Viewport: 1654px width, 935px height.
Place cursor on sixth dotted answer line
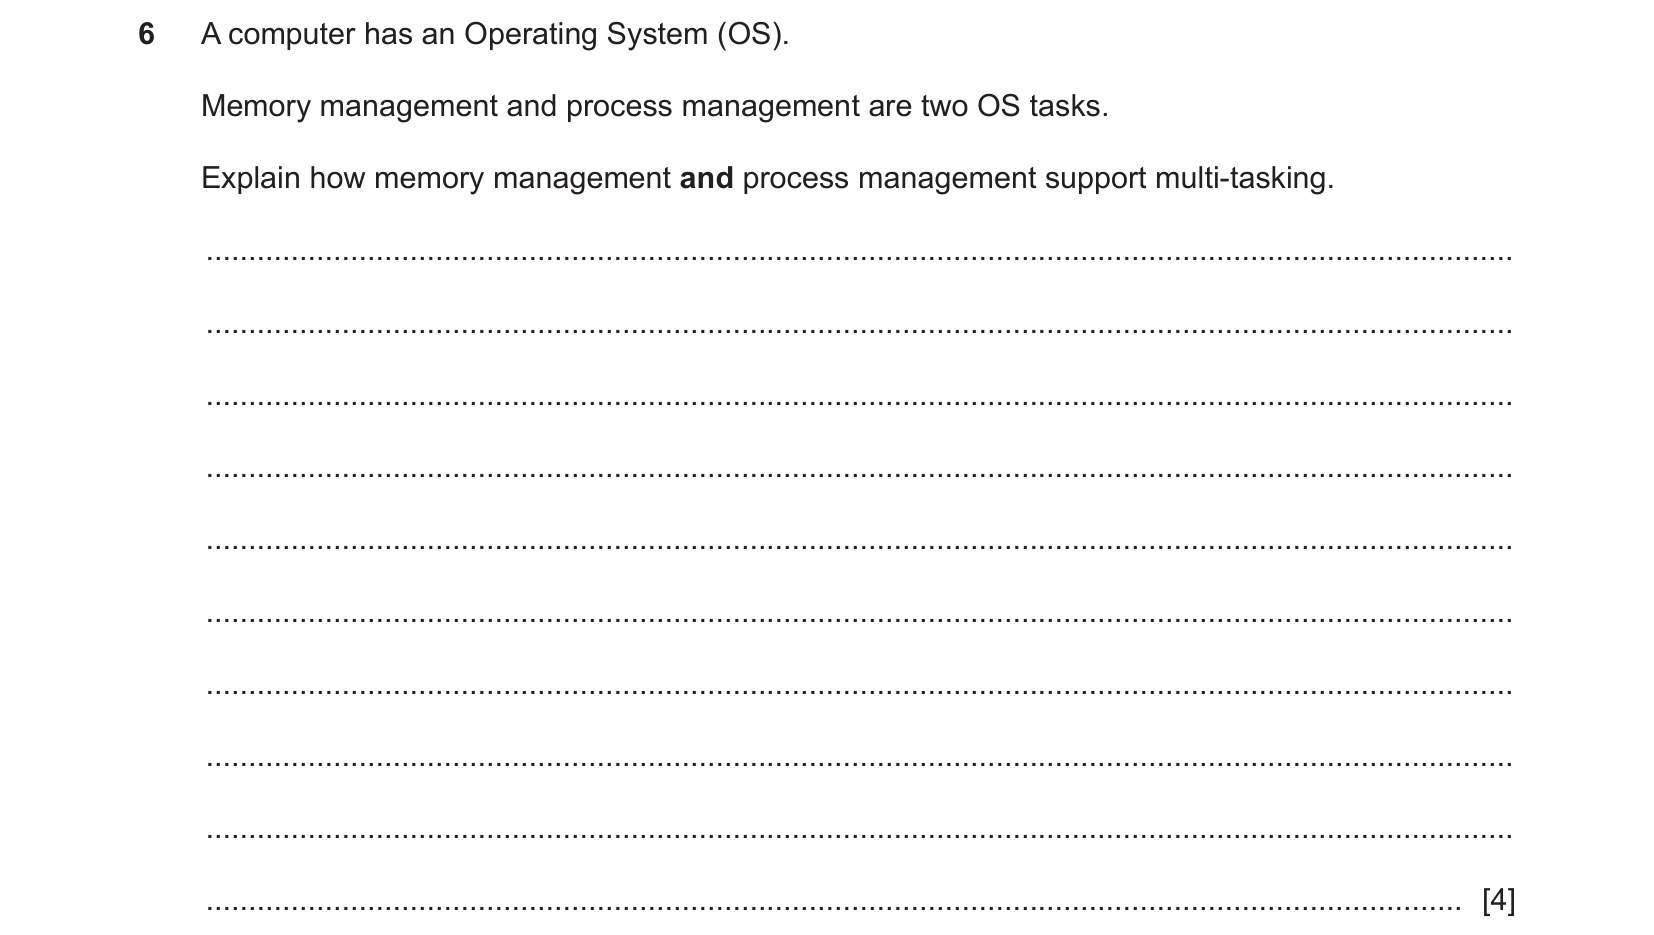pyautogui.click(x=859, y=618)
